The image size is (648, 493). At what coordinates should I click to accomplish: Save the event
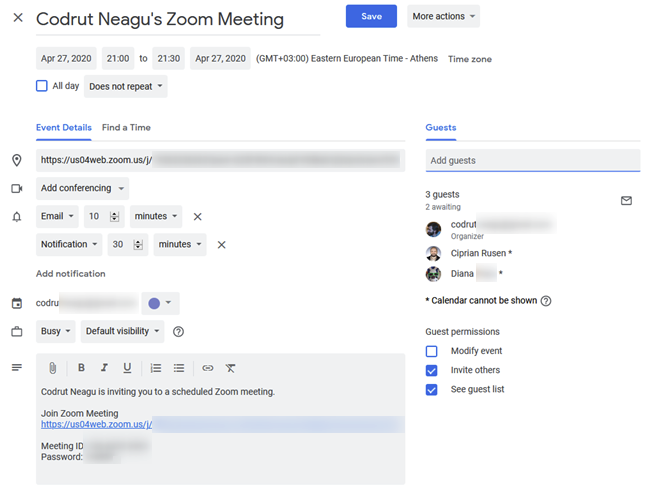tap(371, 16)
